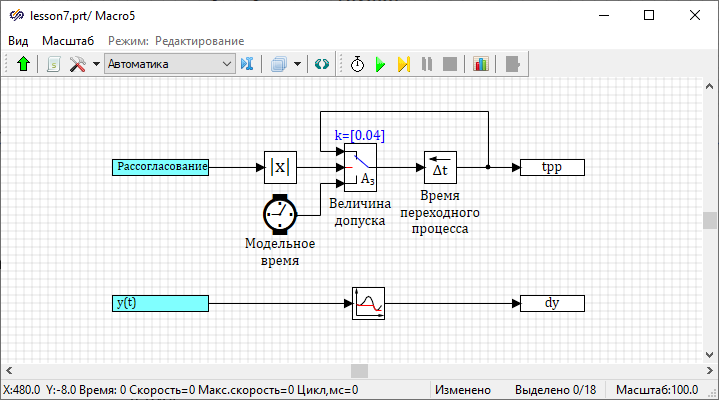Click the stacked windows toolbar icon
719x400 pixels.
278,64
